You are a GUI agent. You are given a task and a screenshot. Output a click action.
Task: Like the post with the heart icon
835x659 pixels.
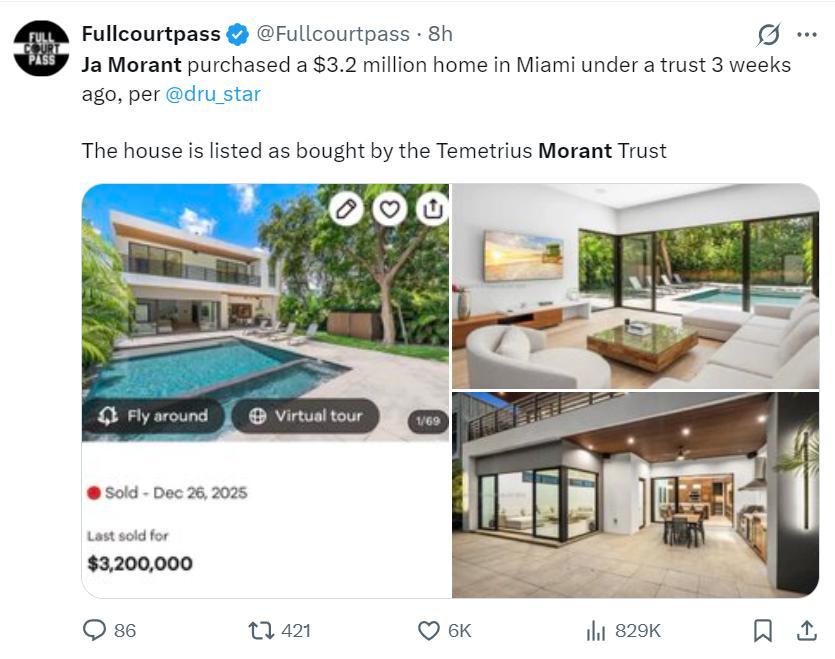pos(428,630)
